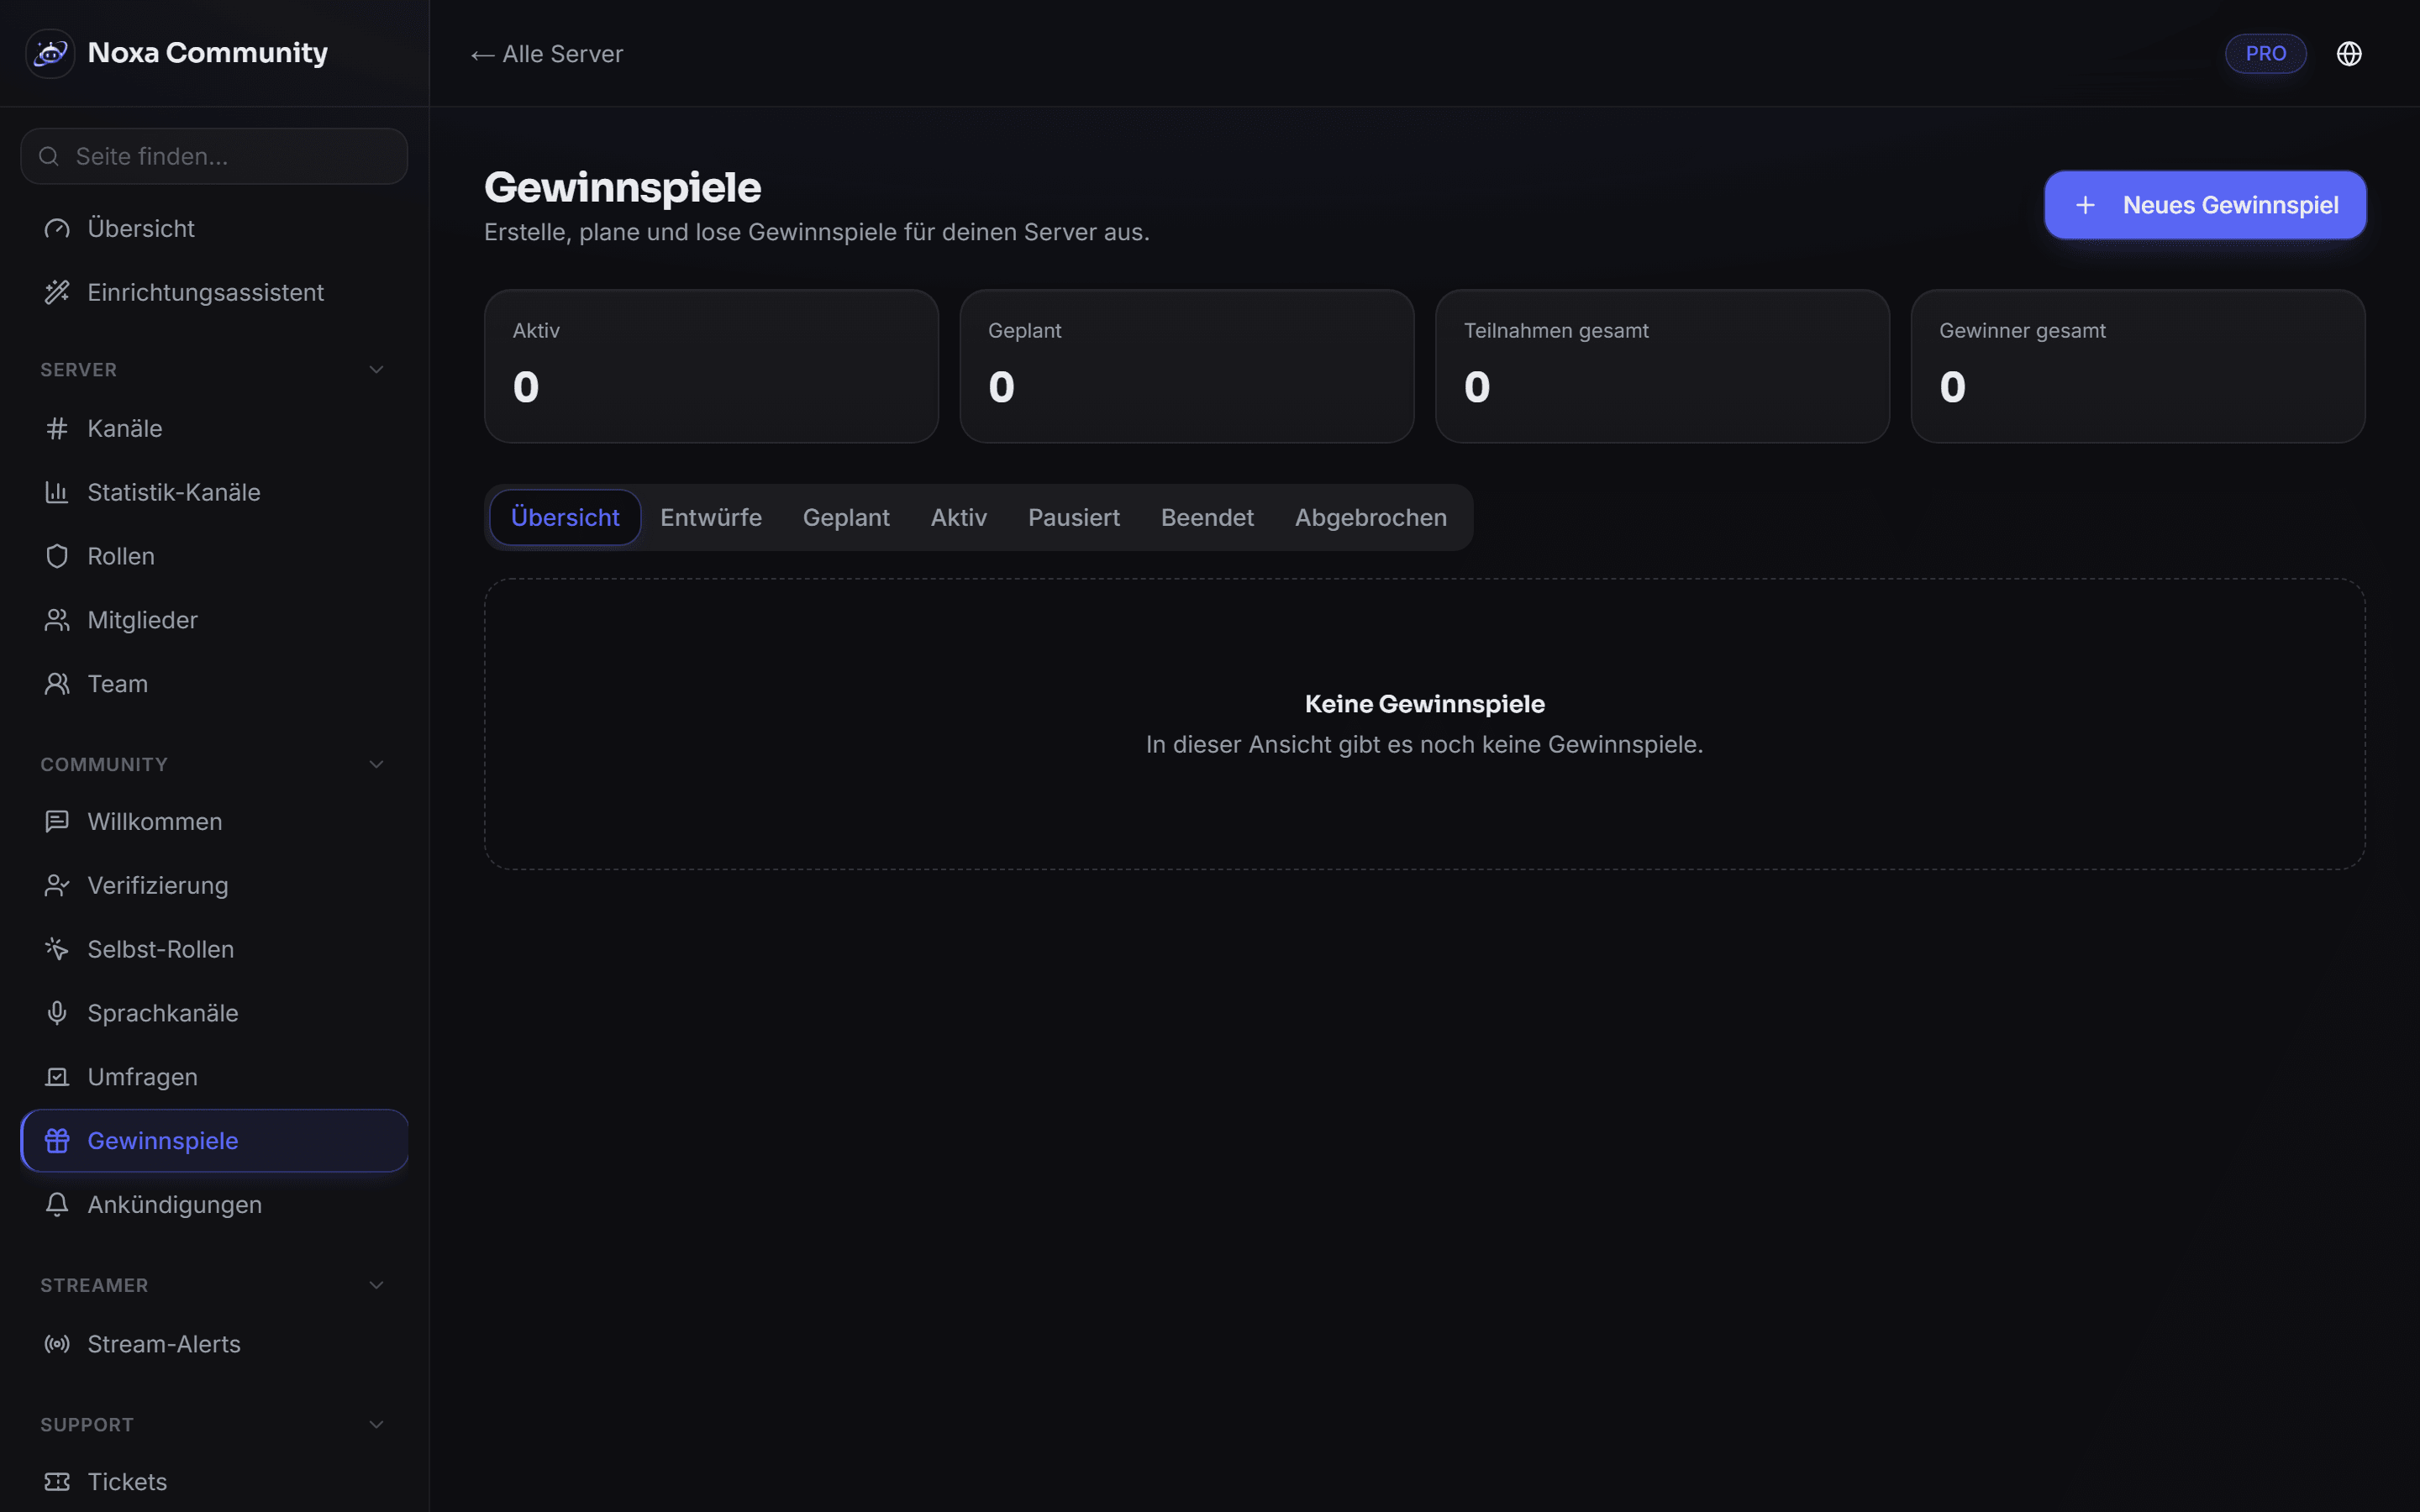
Task: Click the Geplant statistics card
Action: click(x=1187, y=366)
